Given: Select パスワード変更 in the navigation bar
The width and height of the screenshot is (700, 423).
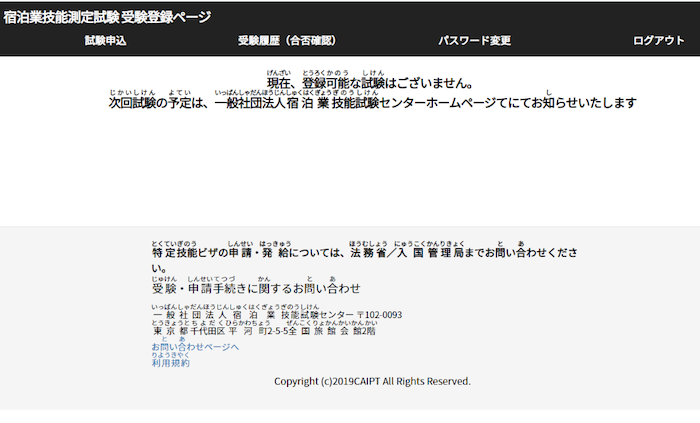Looking at the screenshot, I should (x=474, y=41).
